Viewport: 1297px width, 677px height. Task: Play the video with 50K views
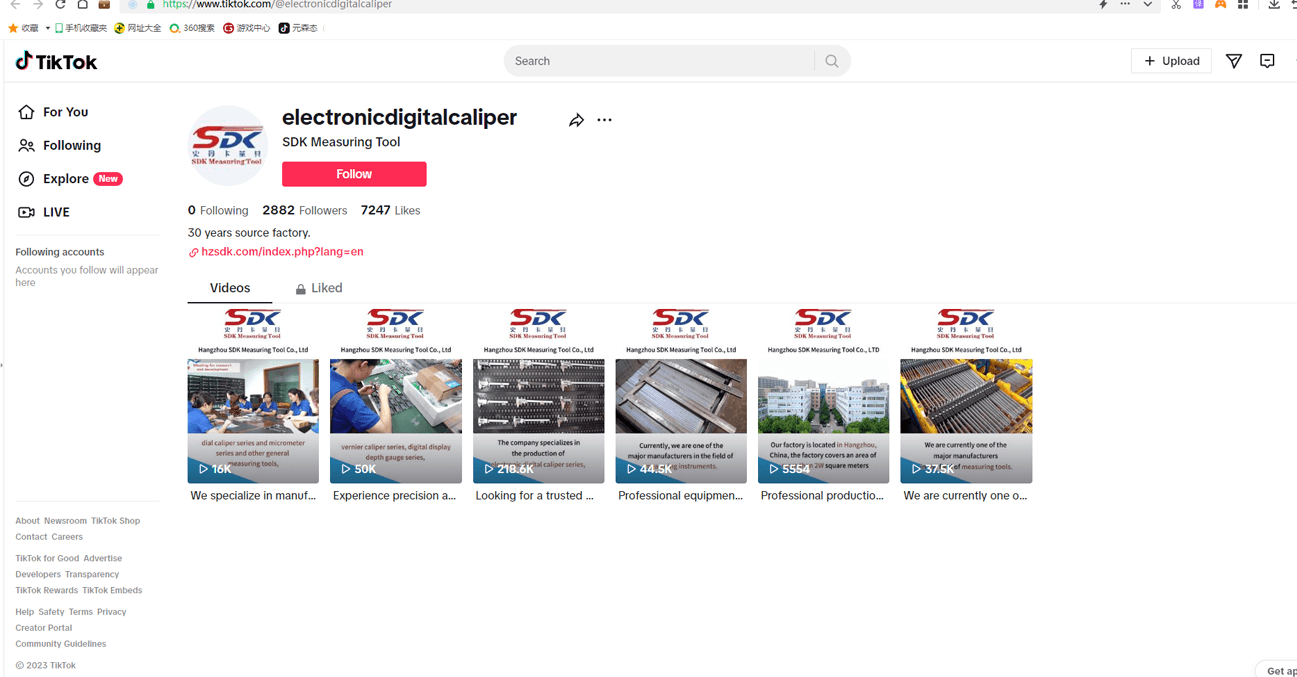396,396
